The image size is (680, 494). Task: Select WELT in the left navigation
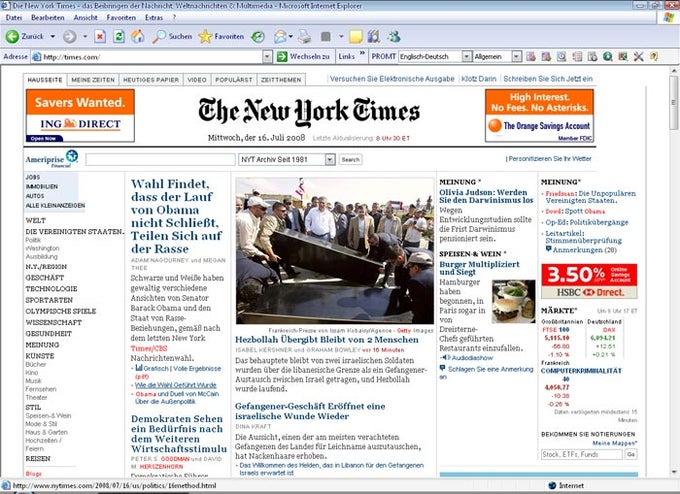coord(36,220)
